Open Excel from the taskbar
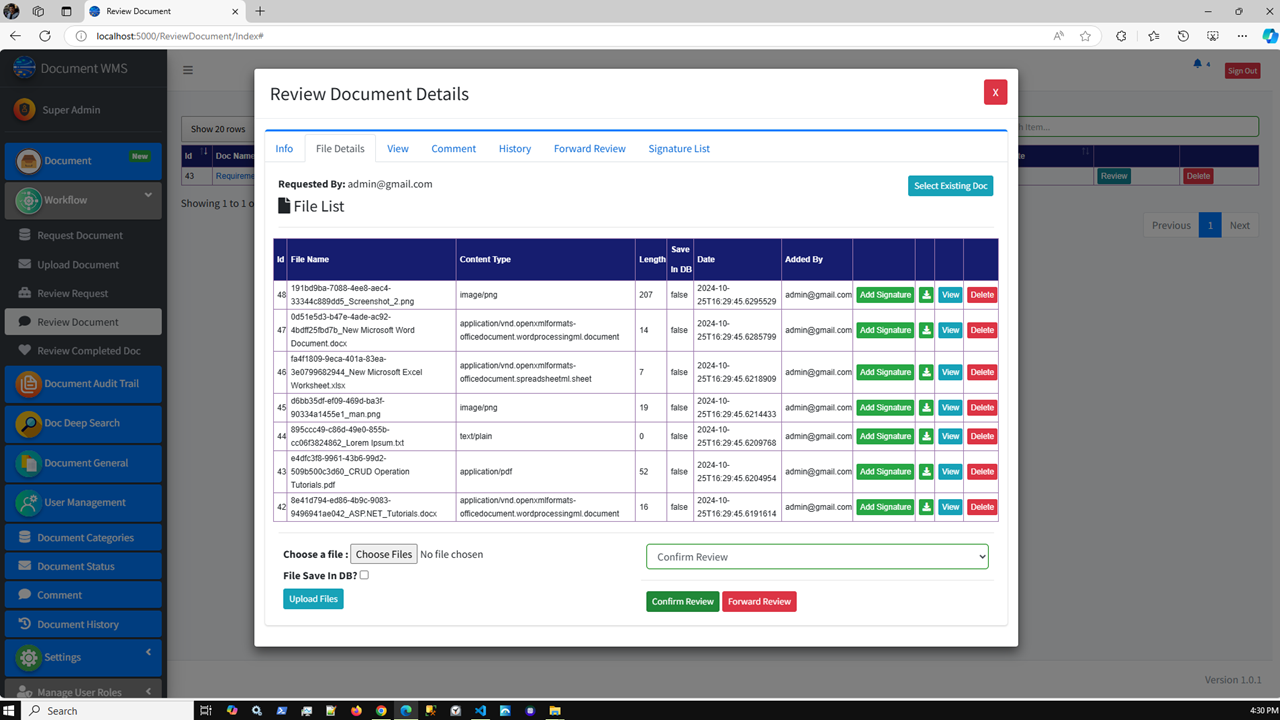The image size is (1280, 720). tap(330, 711)
